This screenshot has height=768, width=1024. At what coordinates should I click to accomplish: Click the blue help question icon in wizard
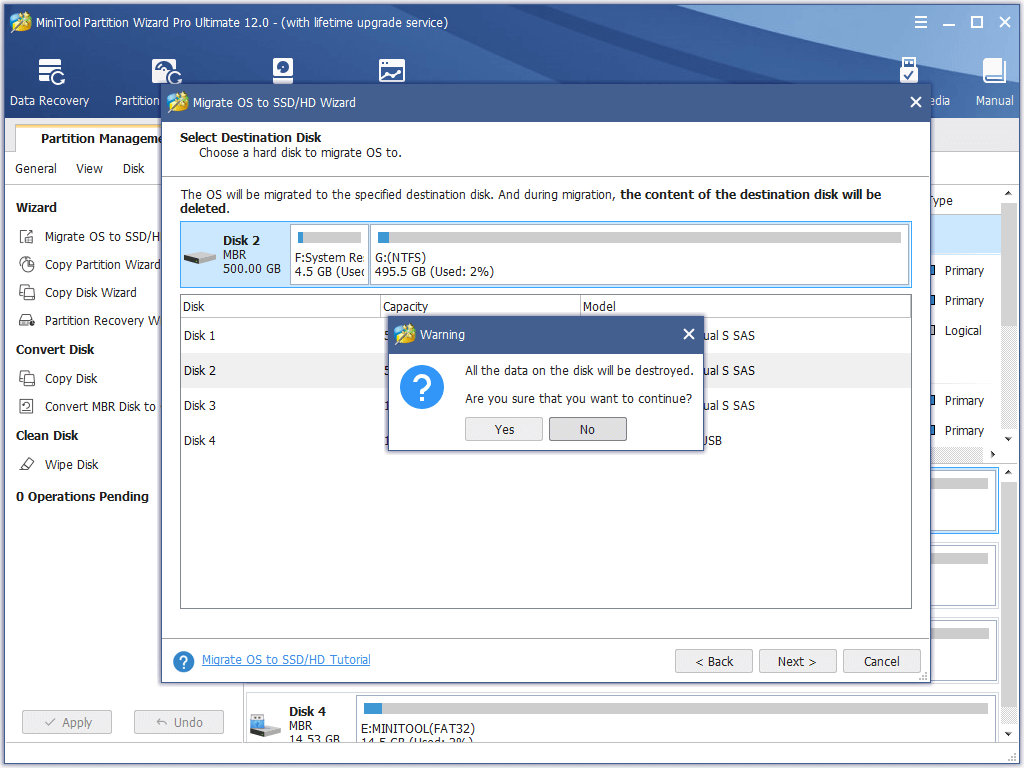184,662
